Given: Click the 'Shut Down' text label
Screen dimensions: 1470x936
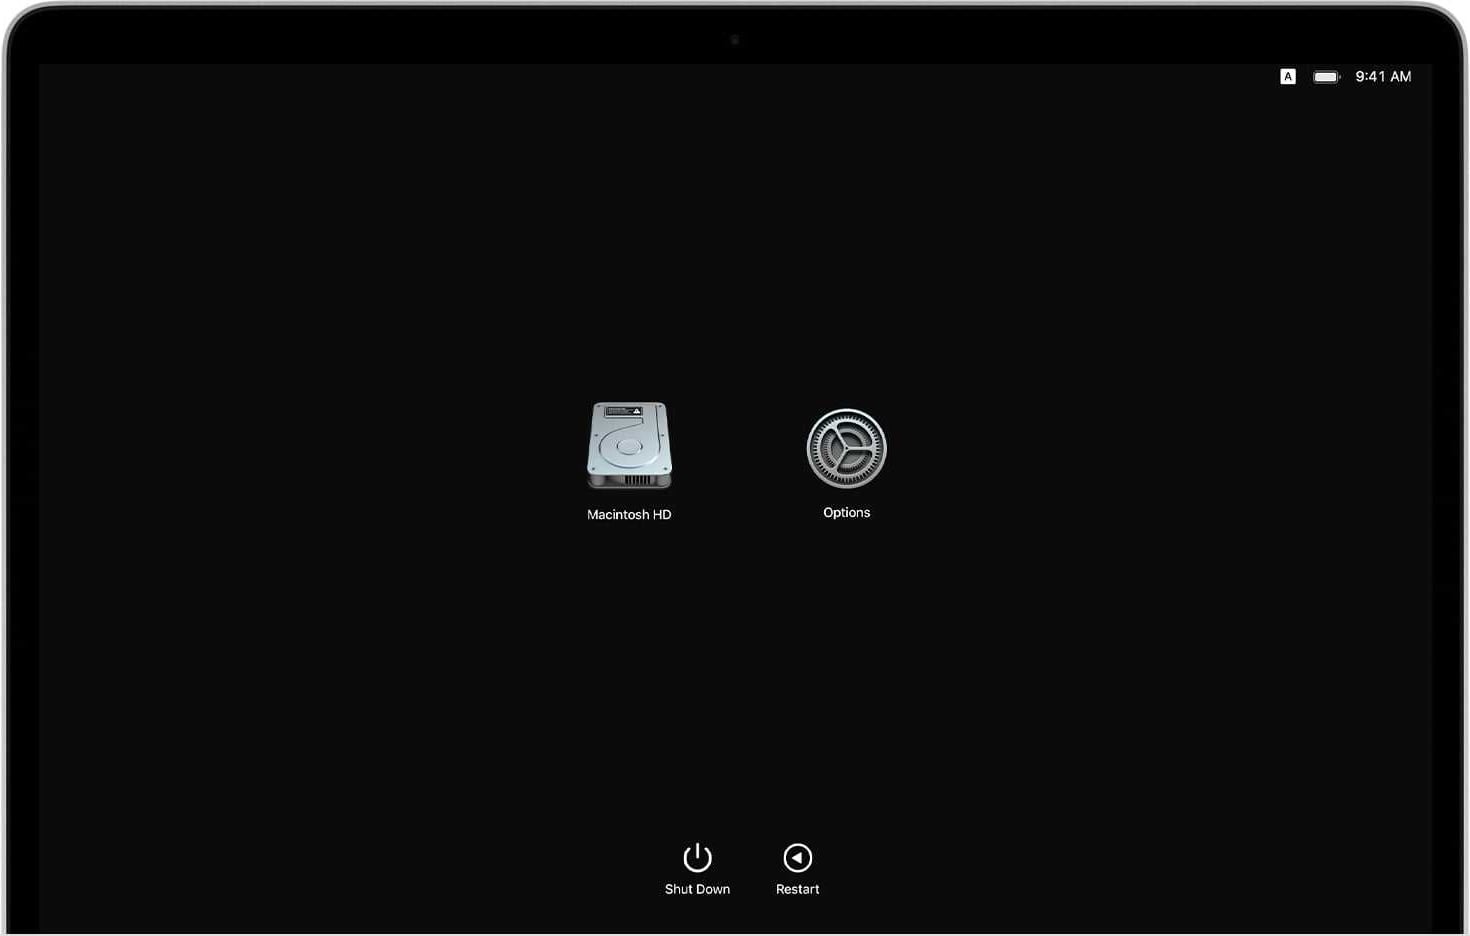Looking at the screenshot, I should pyautogui.click(x=697, y=889).
